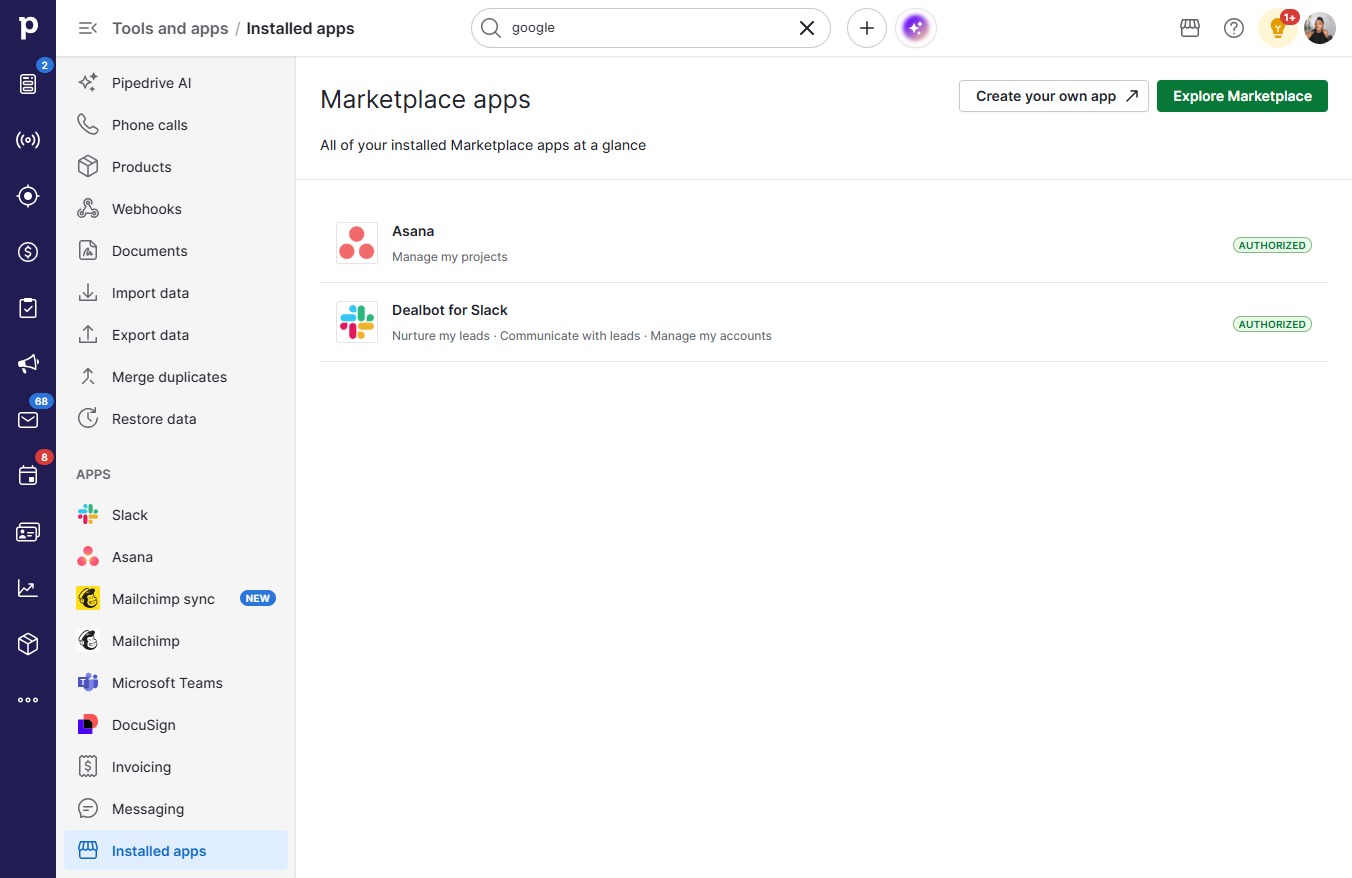Click the Asana app name
Screen dimensions: 1352x878
(x=413, y=231)
